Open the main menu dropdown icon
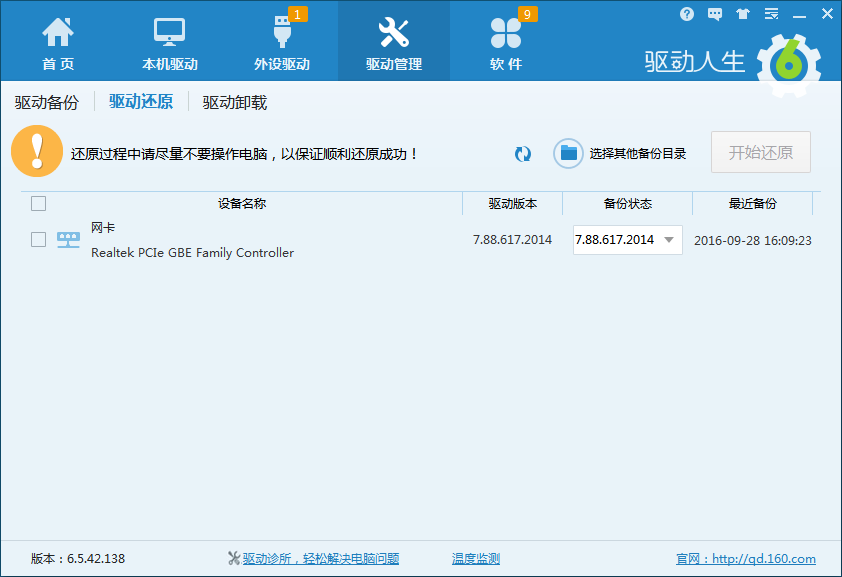Screen dimensions: 842x577 tap(771, 14)
